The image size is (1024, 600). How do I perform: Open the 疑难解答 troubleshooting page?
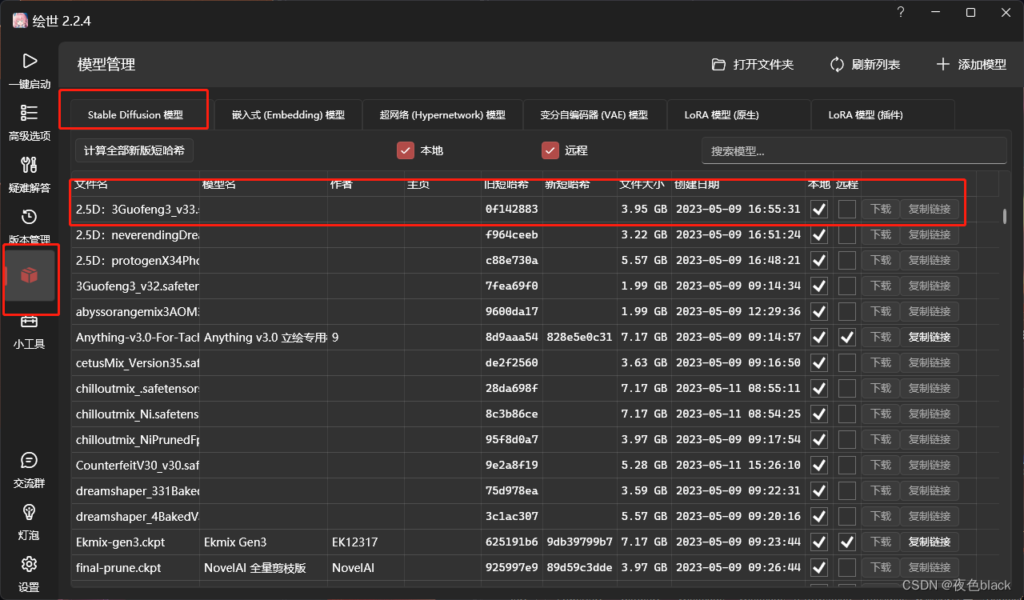click(29, 165)
